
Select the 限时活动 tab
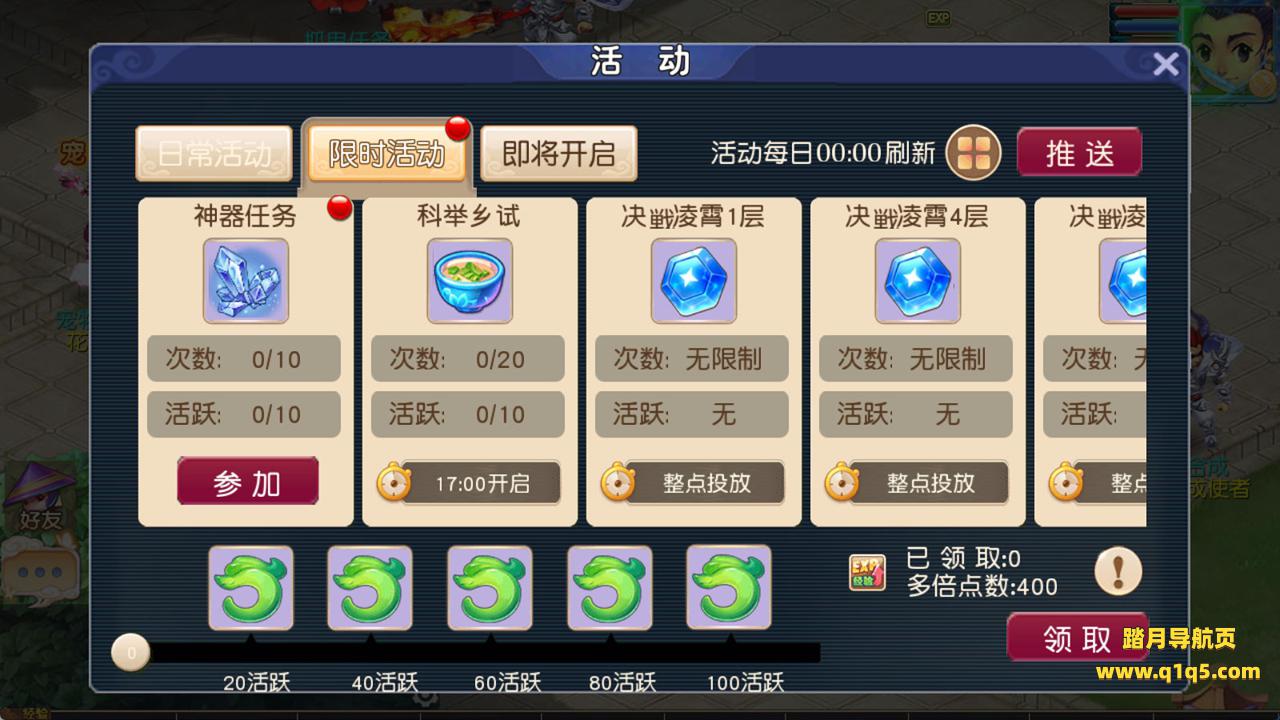click(x=387, y=154)
